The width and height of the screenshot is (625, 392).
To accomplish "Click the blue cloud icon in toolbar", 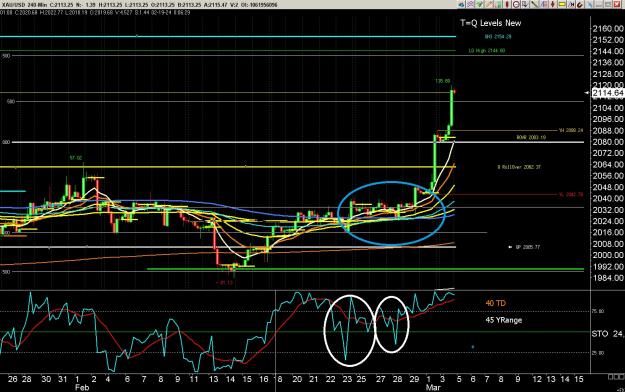I will coord(461,4).
